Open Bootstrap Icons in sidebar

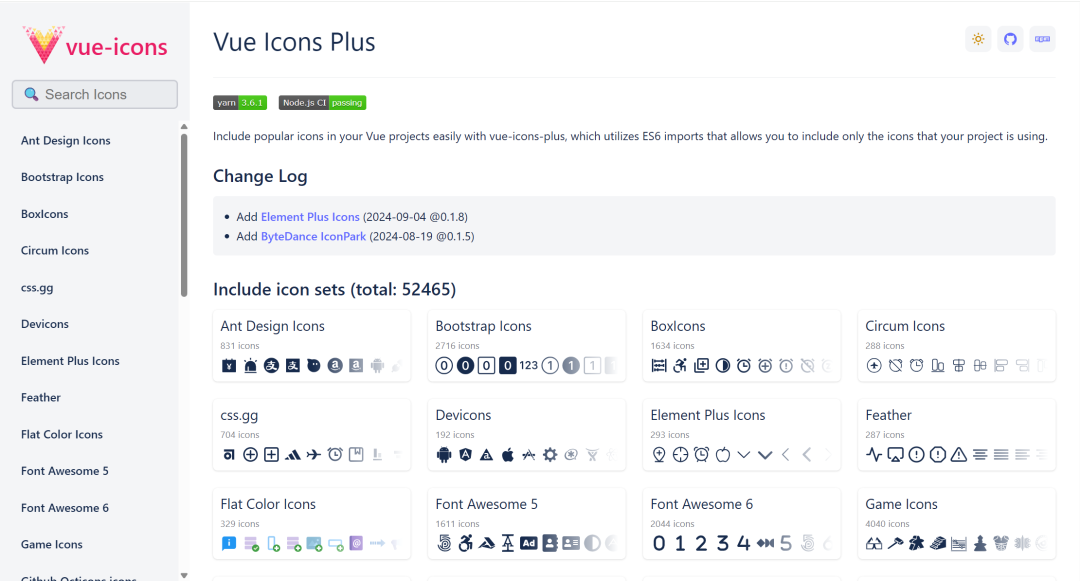(x=62, y=177)
